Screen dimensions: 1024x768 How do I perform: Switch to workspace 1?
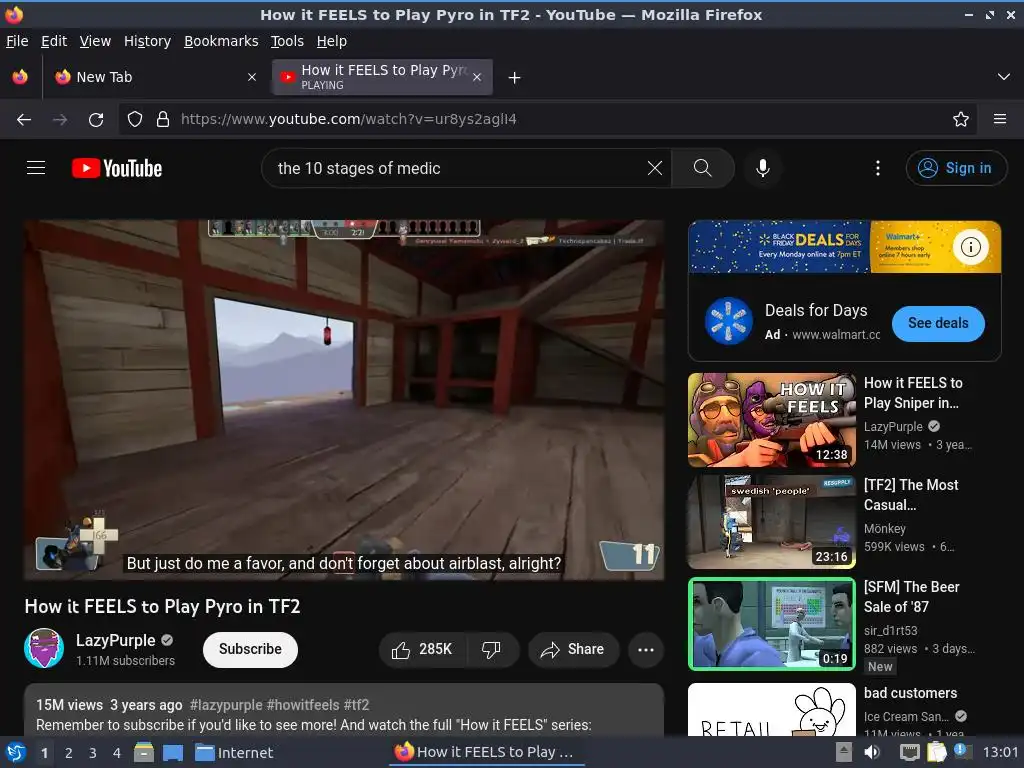(44, 753)
